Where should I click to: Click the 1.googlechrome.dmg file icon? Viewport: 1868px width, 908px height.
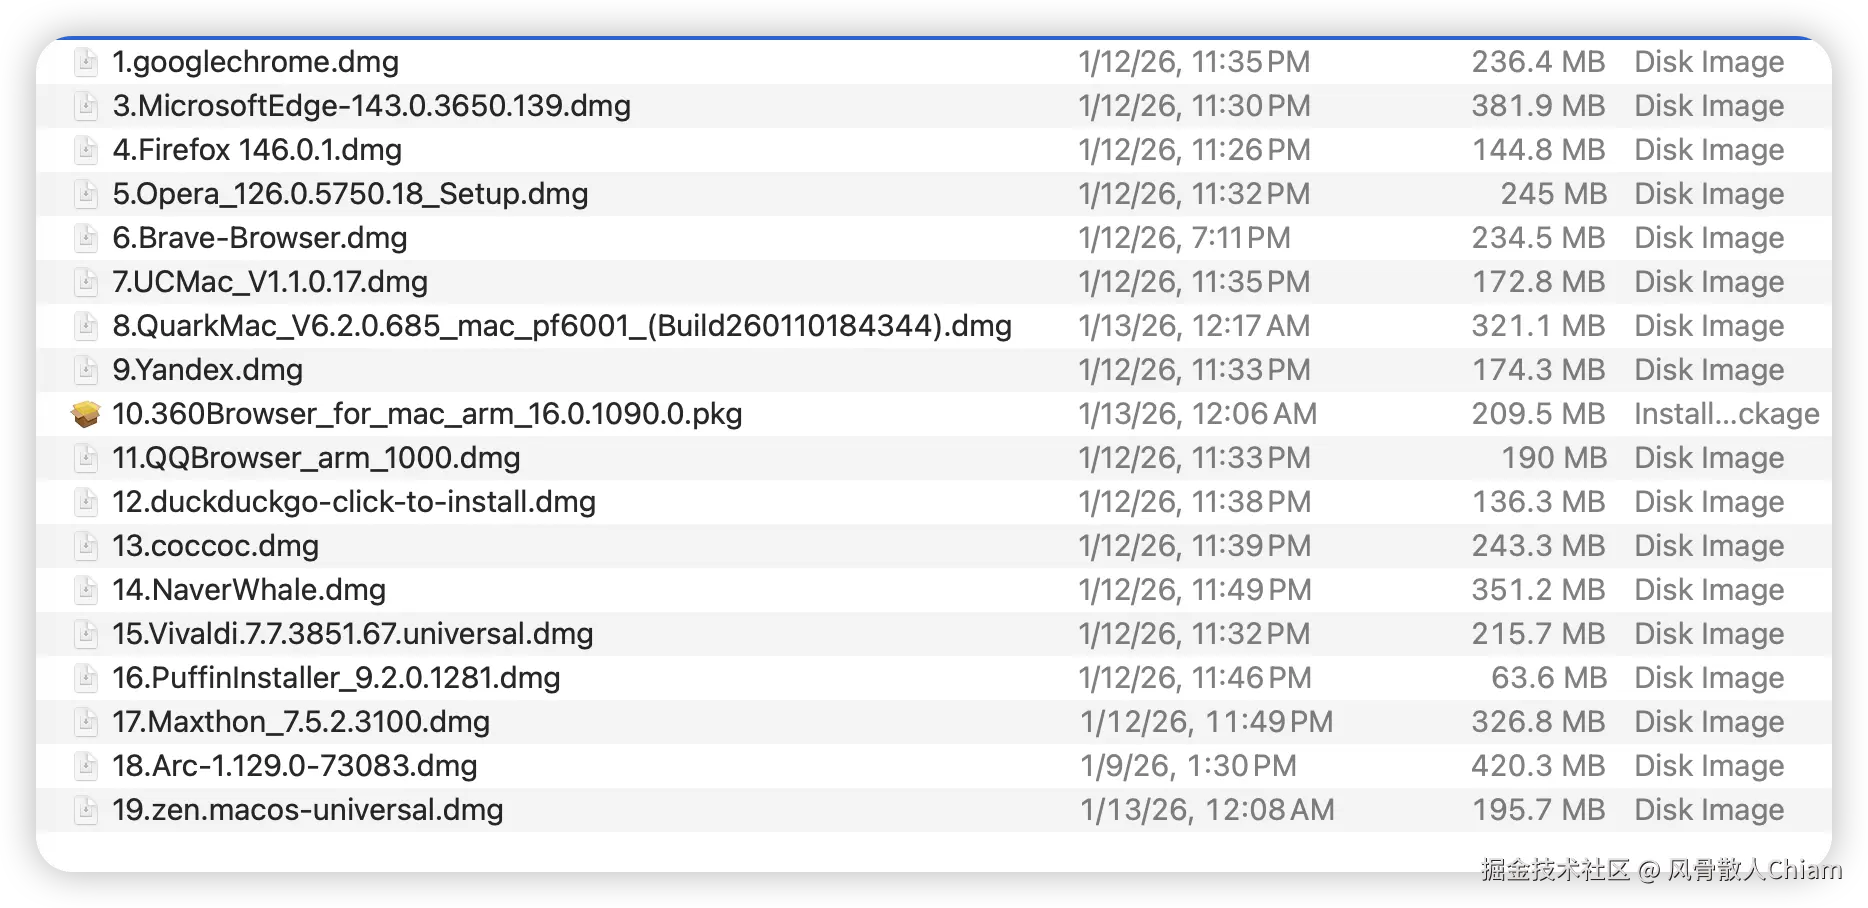tap(87, 62)
